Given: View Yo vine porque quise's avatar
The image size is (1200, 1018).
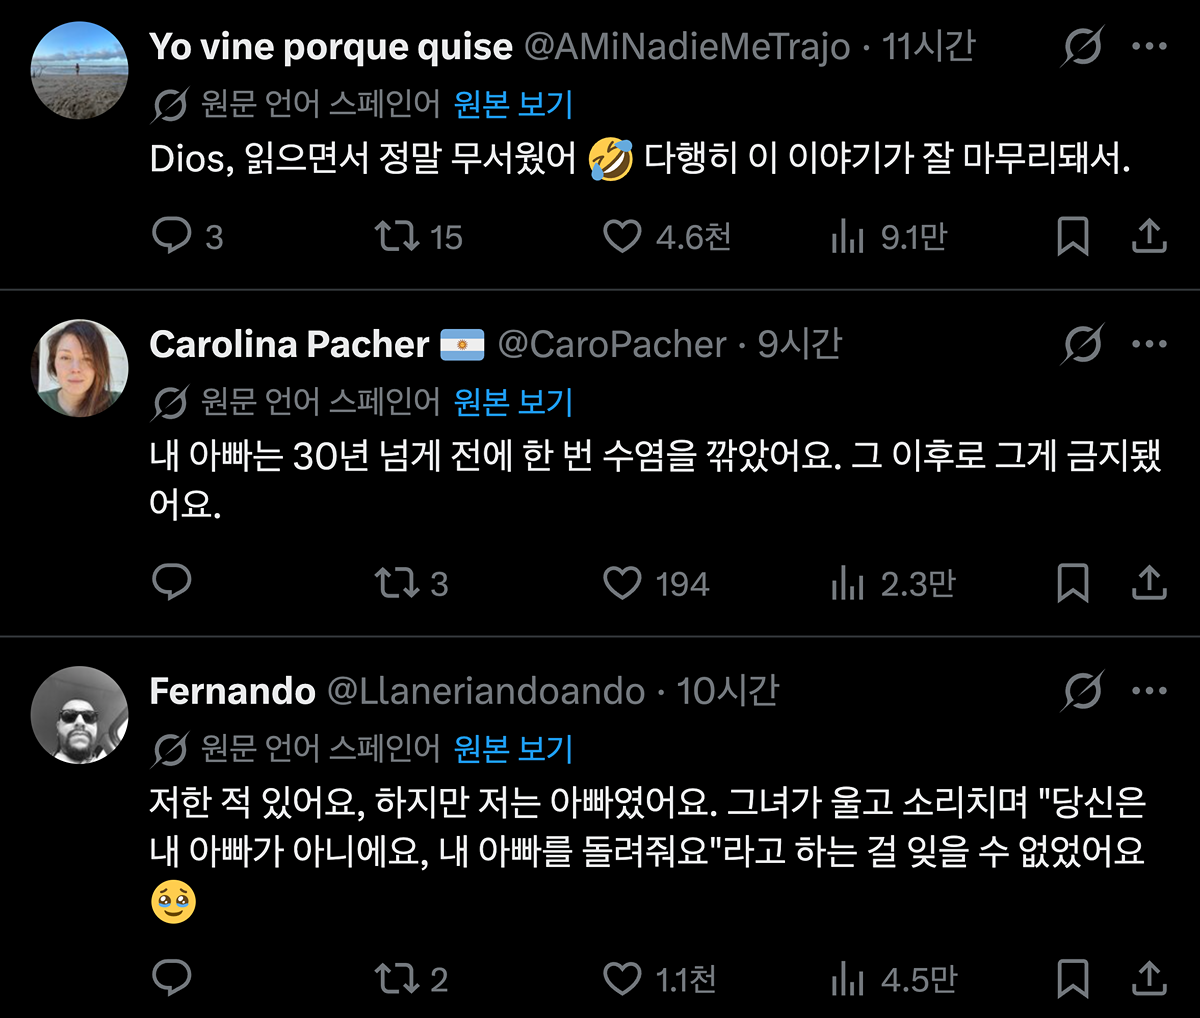Looking at the screenshot, I should (79, 70).
